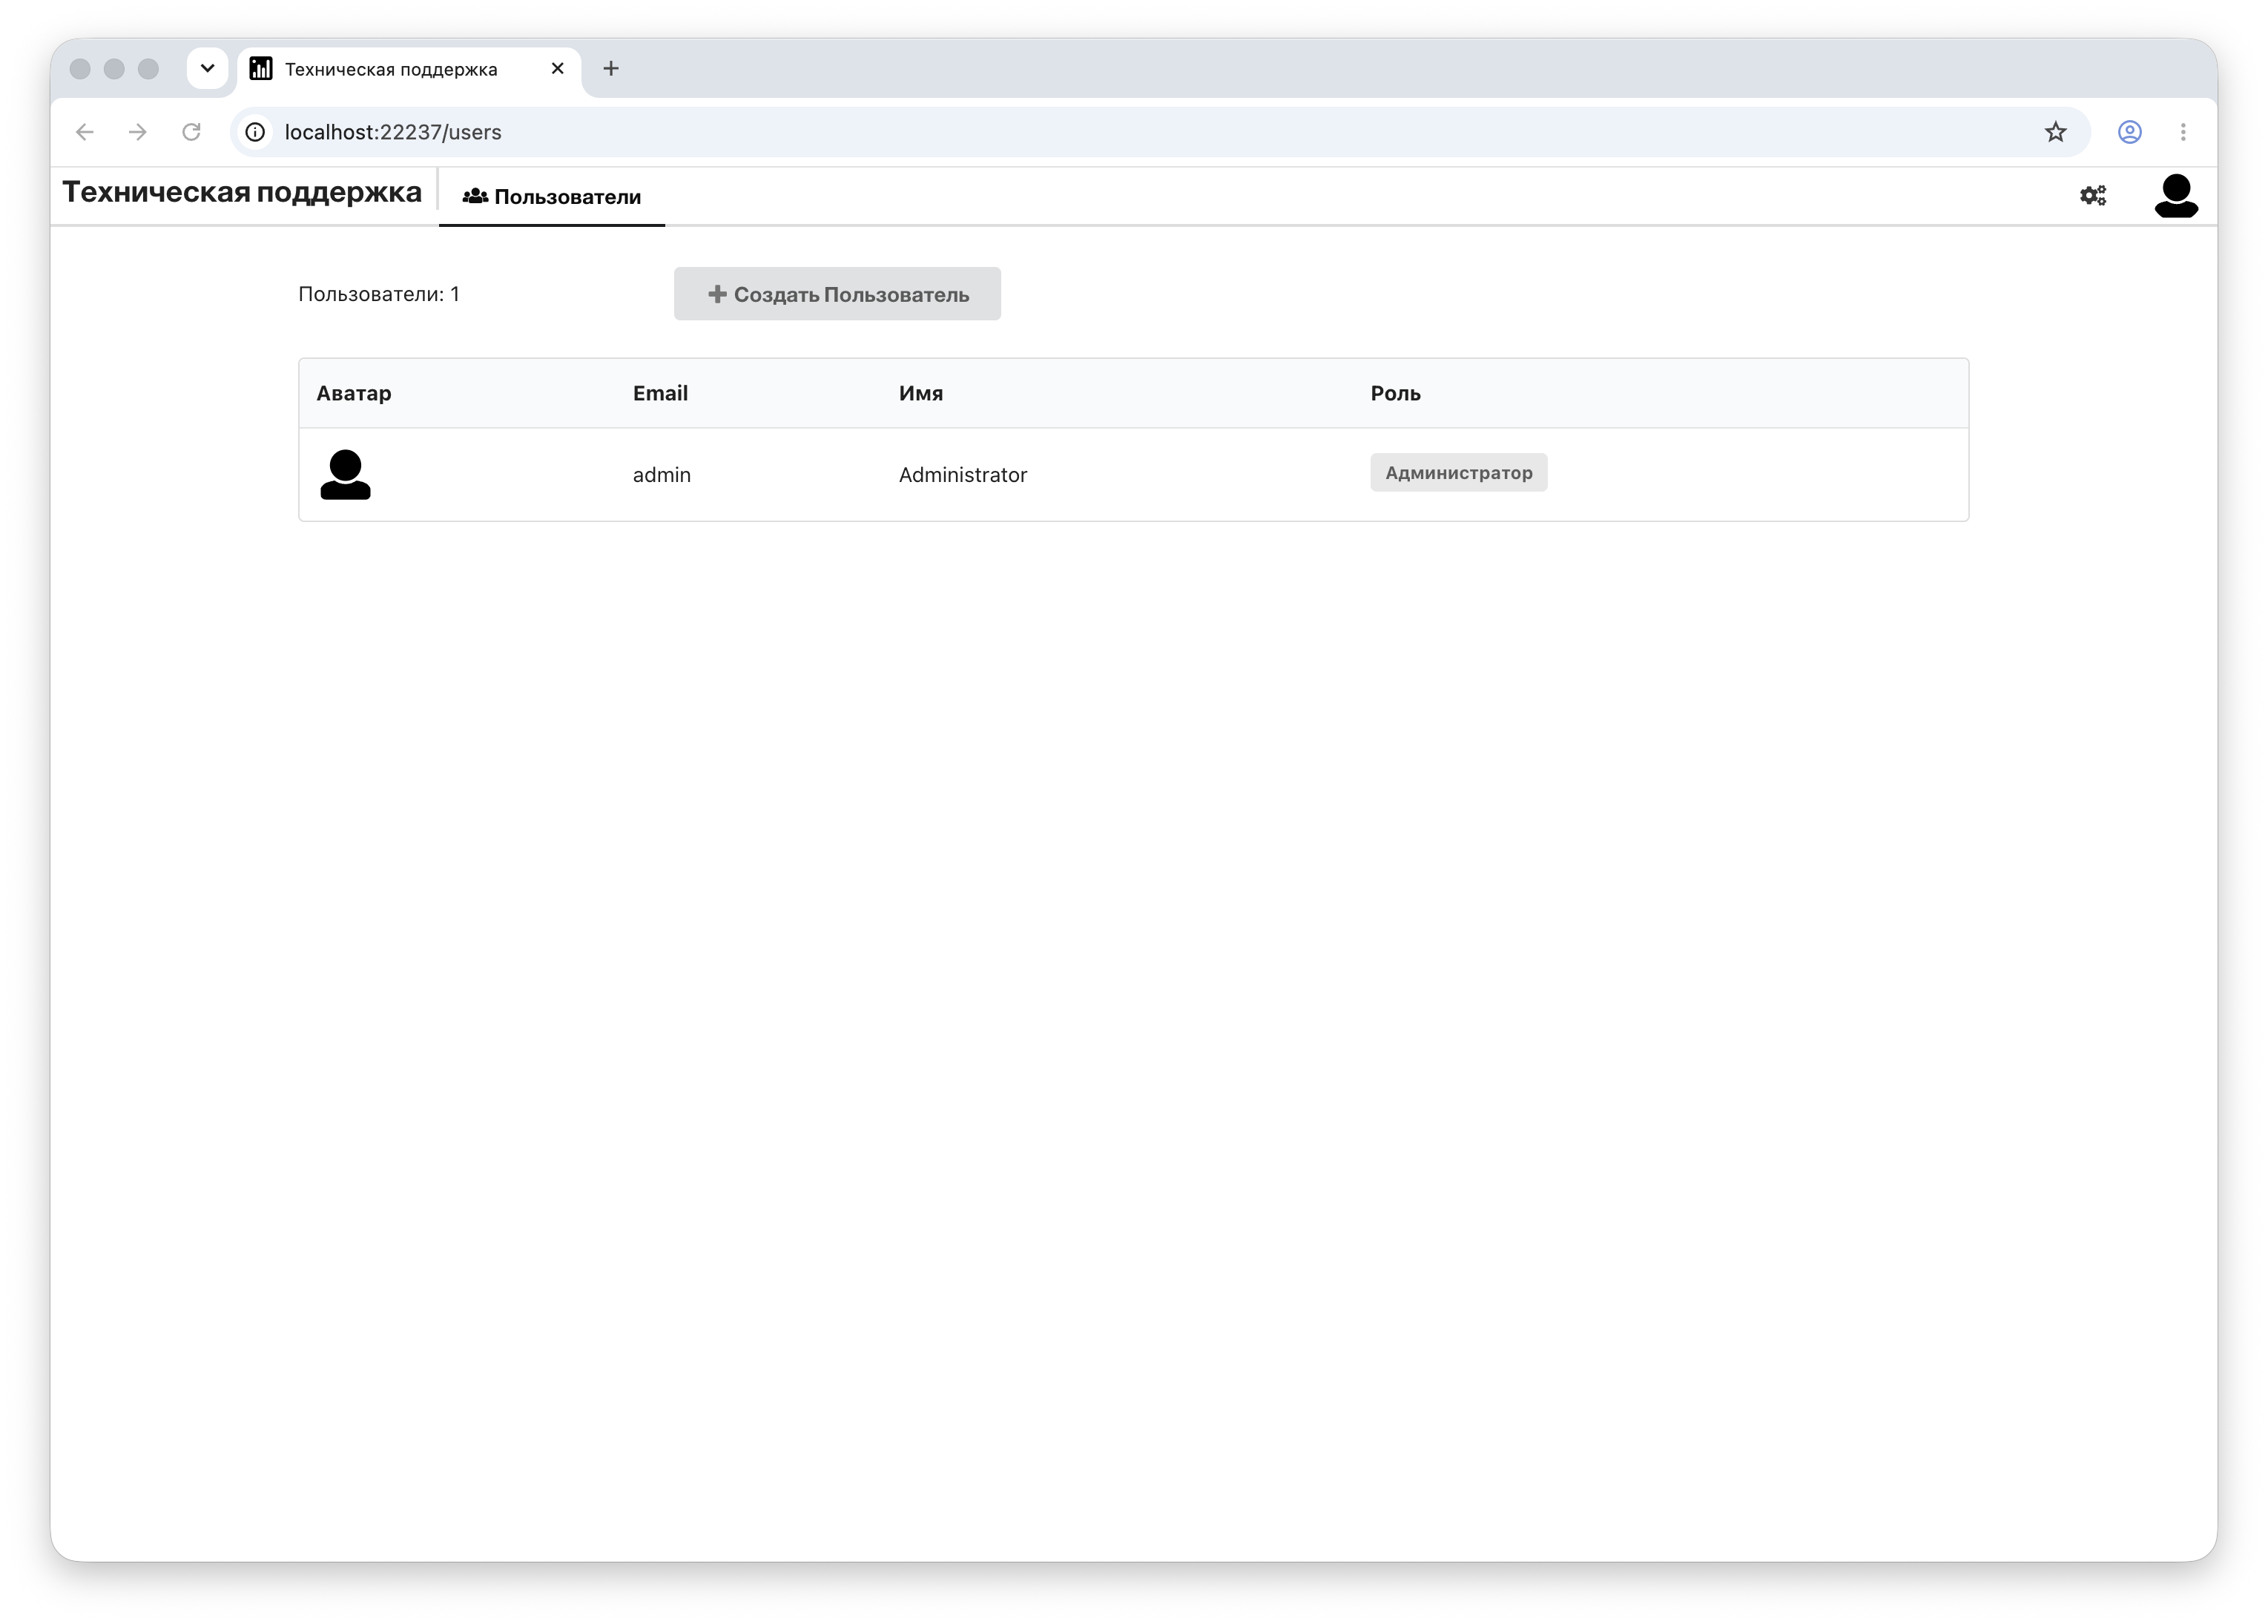The width and height of the screenshot is (2268, 1624).
Task: Select the Пользователи navigation tab
Action: pyautogui.click(x=552, y=197)
